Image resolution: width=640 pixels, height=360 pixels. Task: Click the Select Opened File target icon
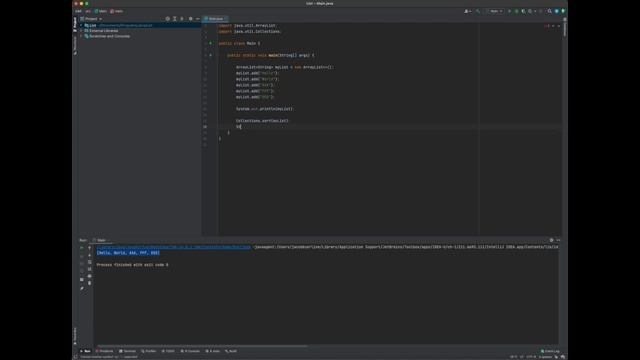click(167, 19)
